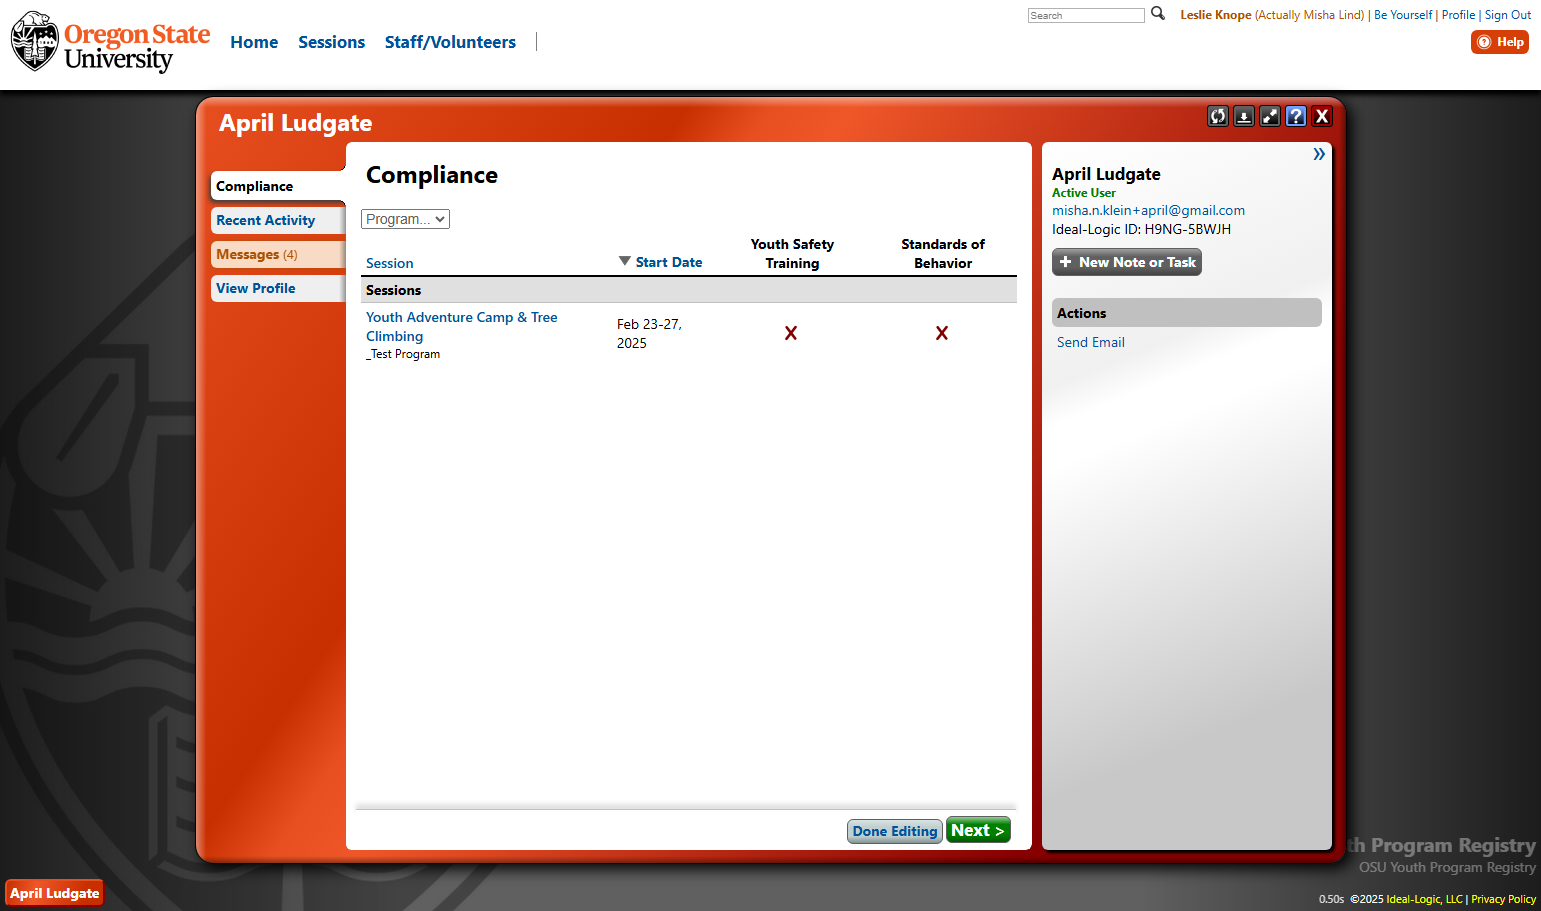This screenshot has height=911, width=1541.
Task: Open Sessions in top navigation
Action: [x=332, y=42]
